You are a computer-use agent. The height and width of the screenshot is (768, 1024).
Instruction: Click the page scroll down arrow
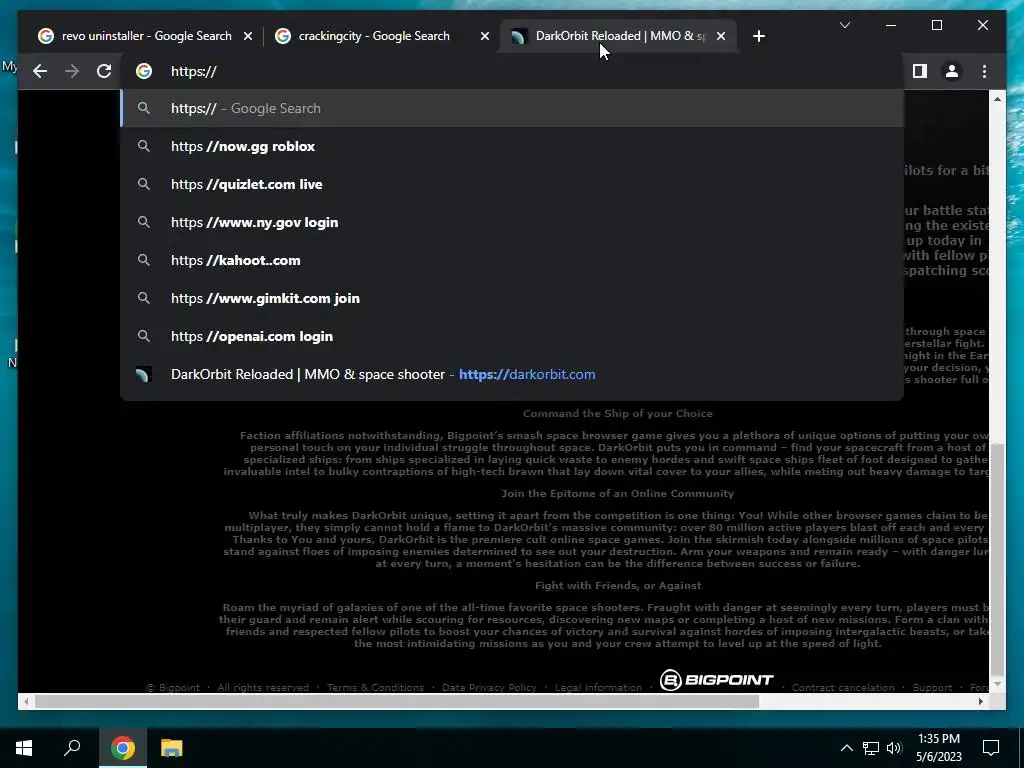[x=997, y=684]
